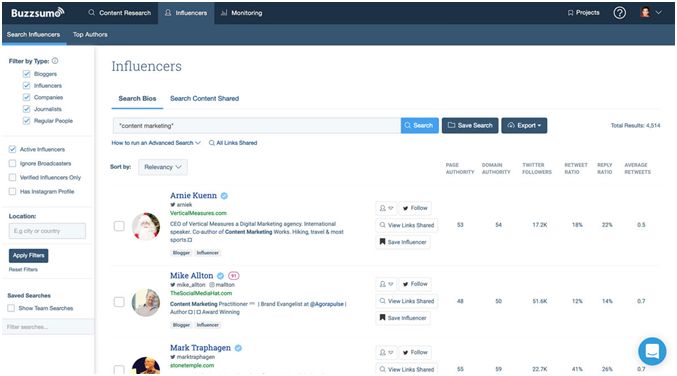This screenshot has width=677, height=376.
Task: Open Arnie Kuenn's profile name link
Action: [193, 196]
